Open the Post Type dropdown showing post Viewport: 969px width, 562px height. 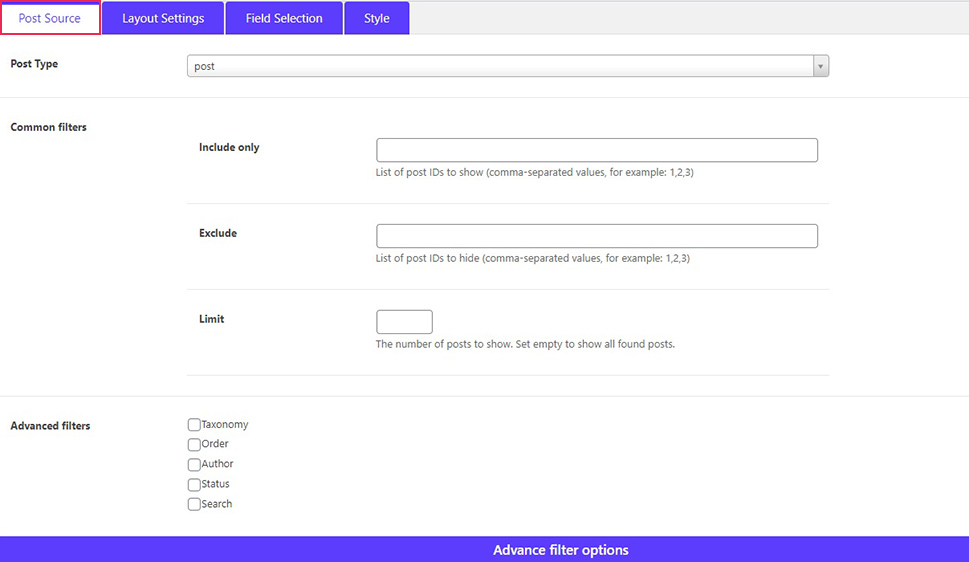507,66
